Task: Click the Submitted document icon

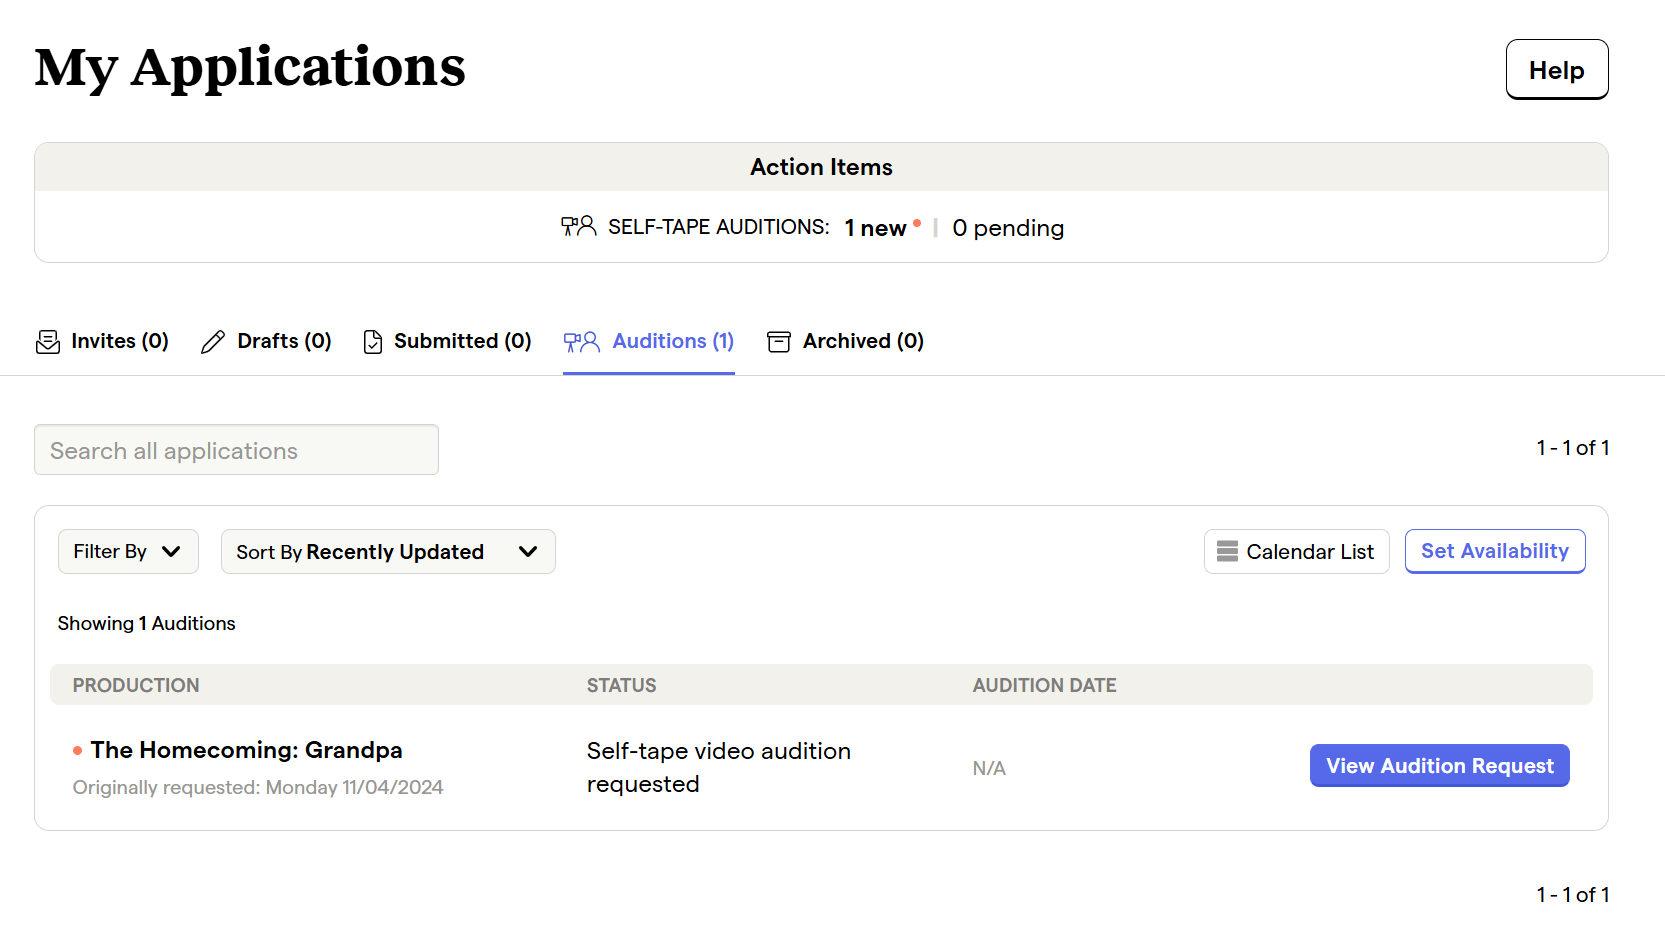Action: click(x=373, y=342)
